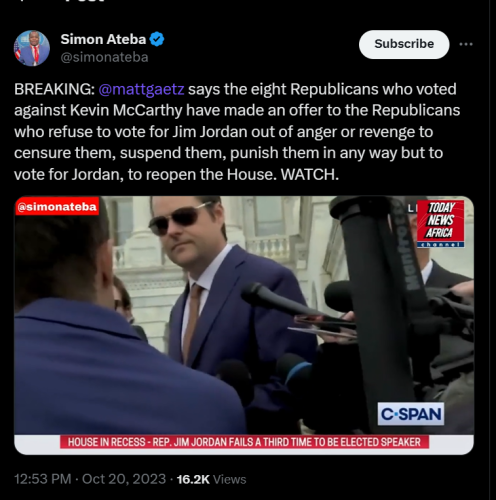Image resolution: width=496 pixels, height=500 pixels.
Task: Click the Simon Ateba display name
Action: point(103,39)
